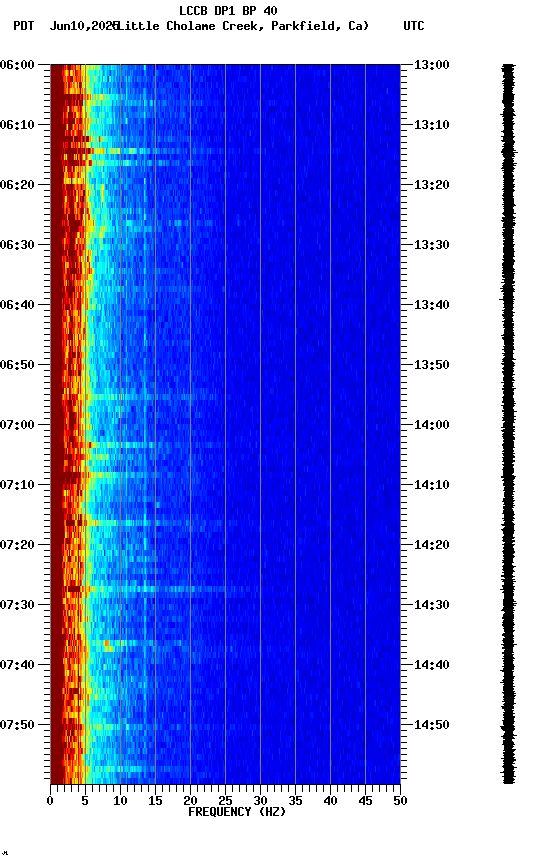The height and width of the screenshot is (864, 552).
Task: Click the frequency axis value 0
Action: tap(50, 801)
